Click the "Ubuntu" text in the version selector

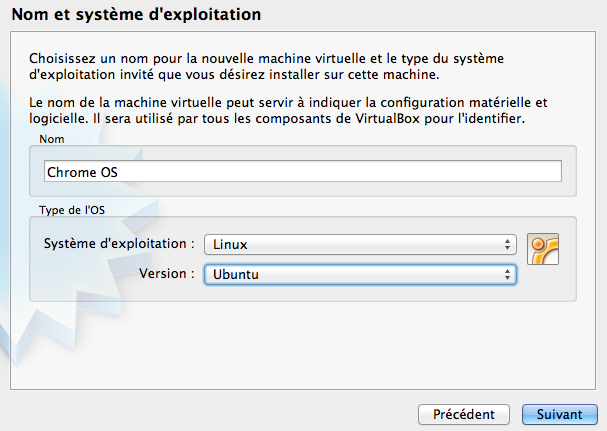click(232, 274)
